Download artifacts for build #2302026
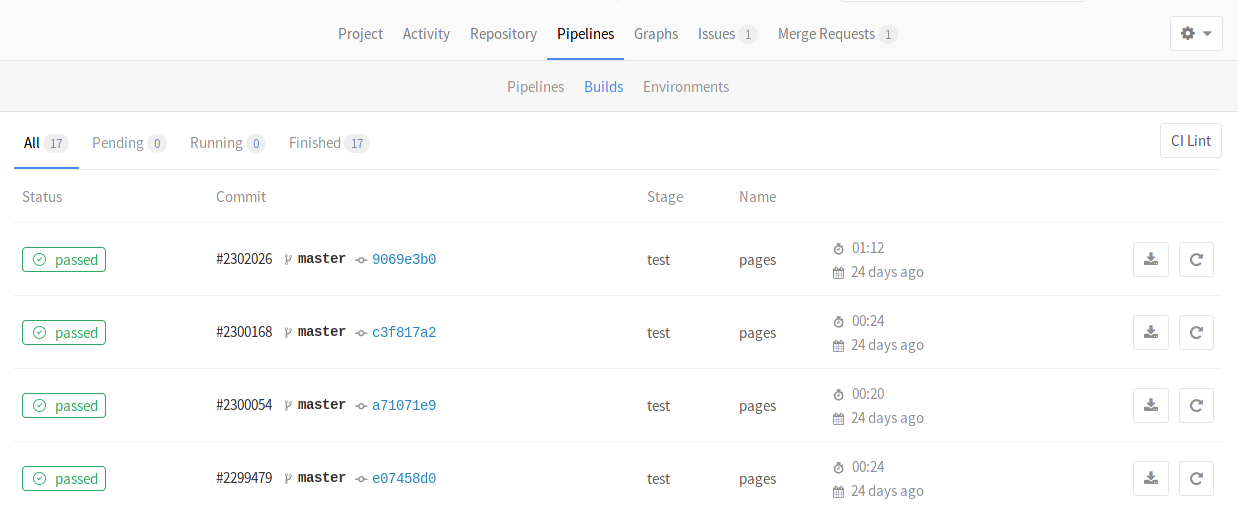 pyautogui.click(x=1150, y=260)
